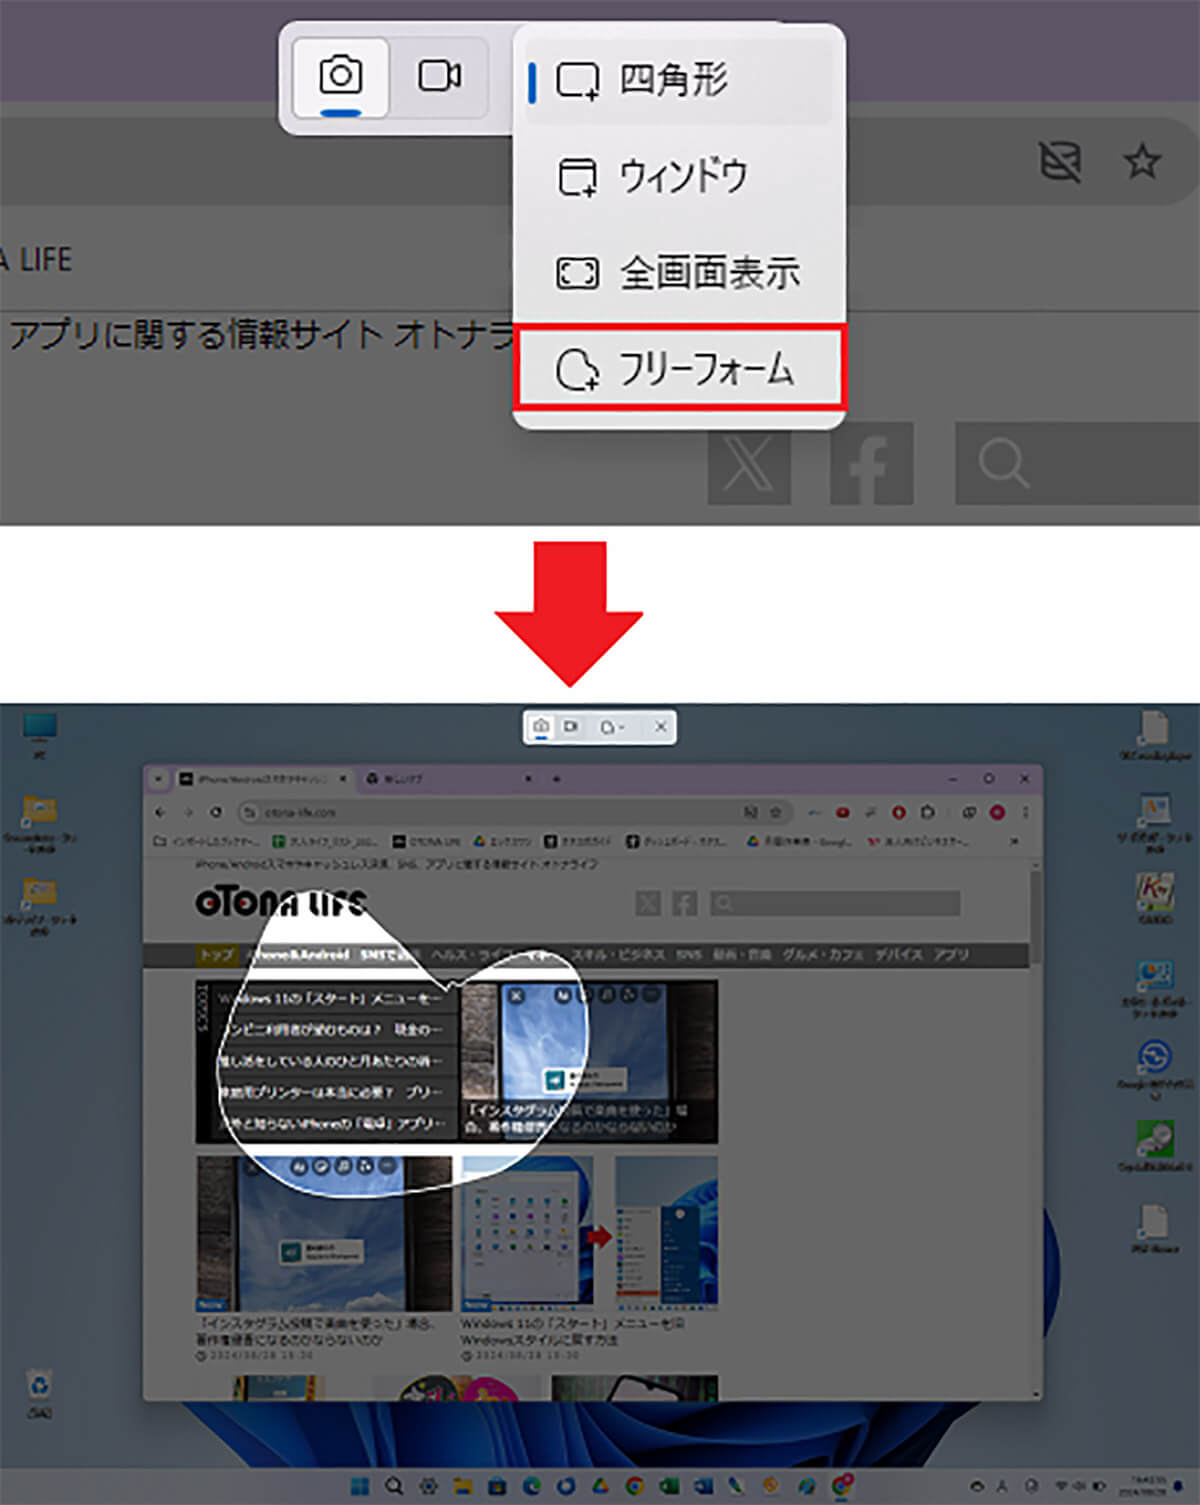The height and width of the screenshot is (1505, 1200).
Task: Open a new Chrome tab with the plus button
Action: tap(557, 778)
